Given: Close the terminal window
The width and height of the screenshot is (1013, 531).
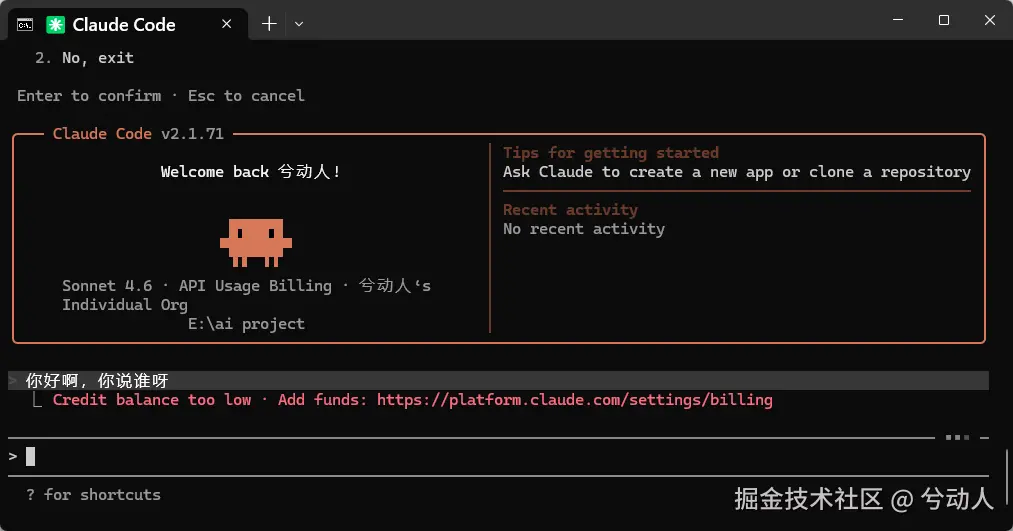Looking at the screenshot, I should (989, 20).
